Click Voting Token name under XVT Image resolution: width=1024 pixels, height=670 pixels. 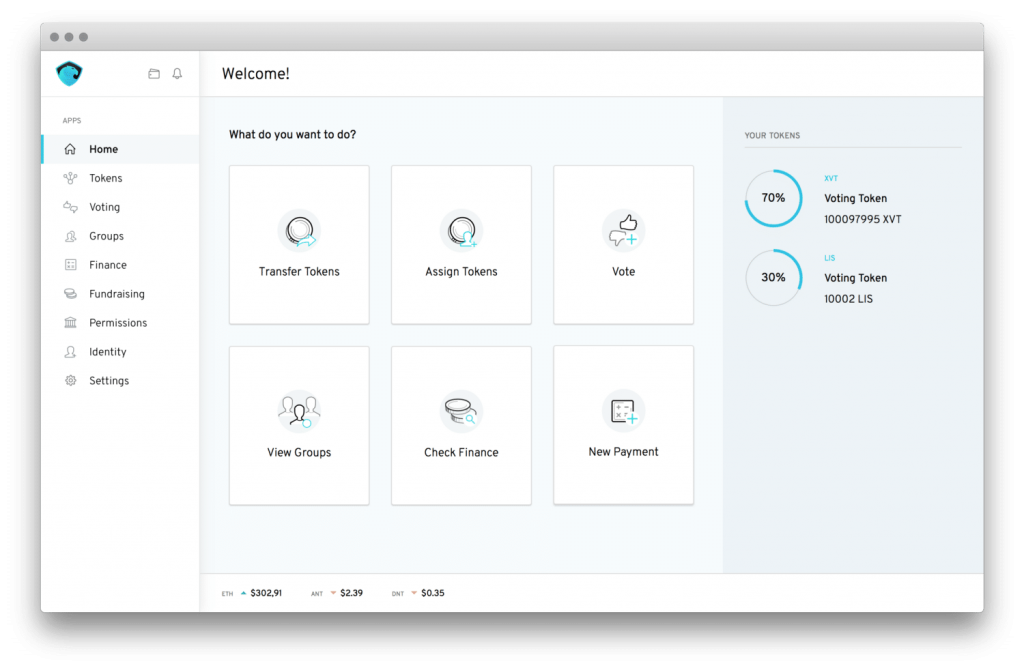[856, 199]
